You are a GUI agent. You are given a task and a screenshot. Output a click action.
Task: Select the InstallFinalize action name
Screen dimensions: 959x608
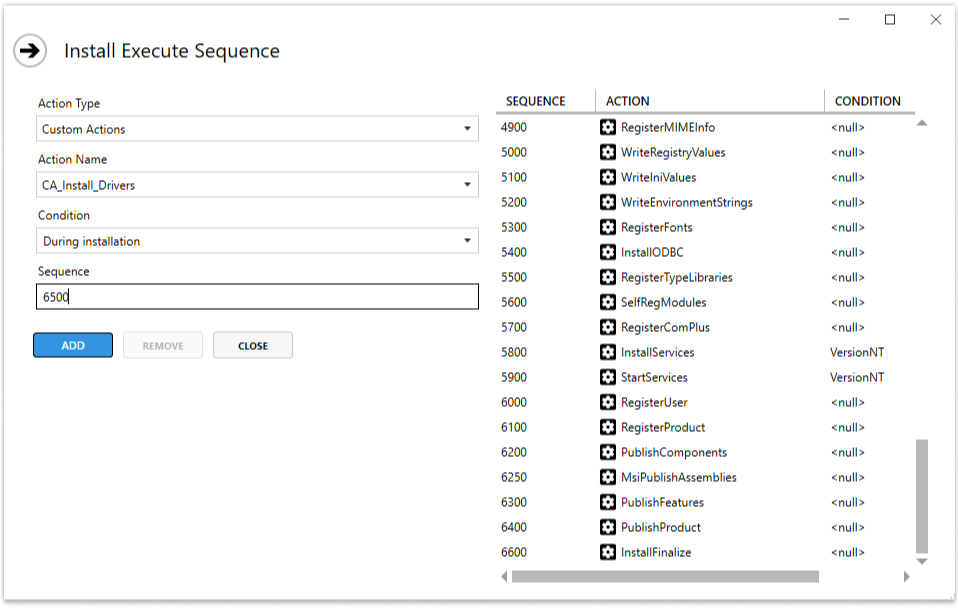click(x=656, y=552)
